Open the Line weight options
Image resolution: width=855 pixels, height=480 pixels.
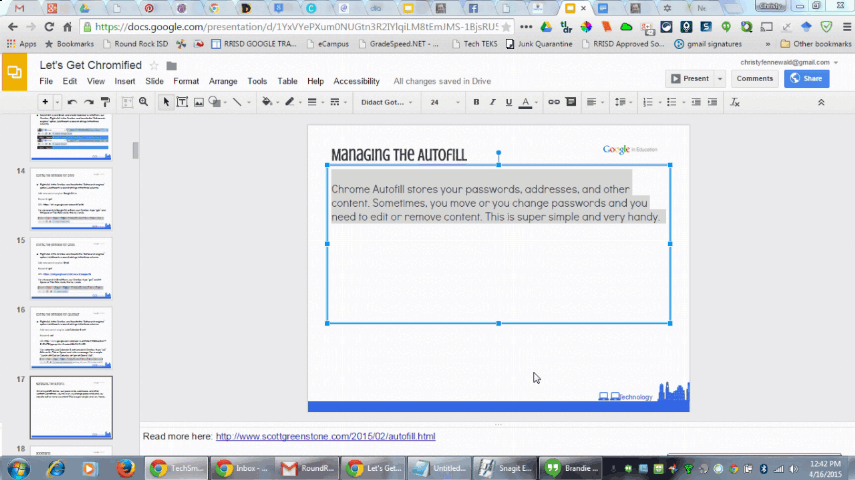point(312,102)
